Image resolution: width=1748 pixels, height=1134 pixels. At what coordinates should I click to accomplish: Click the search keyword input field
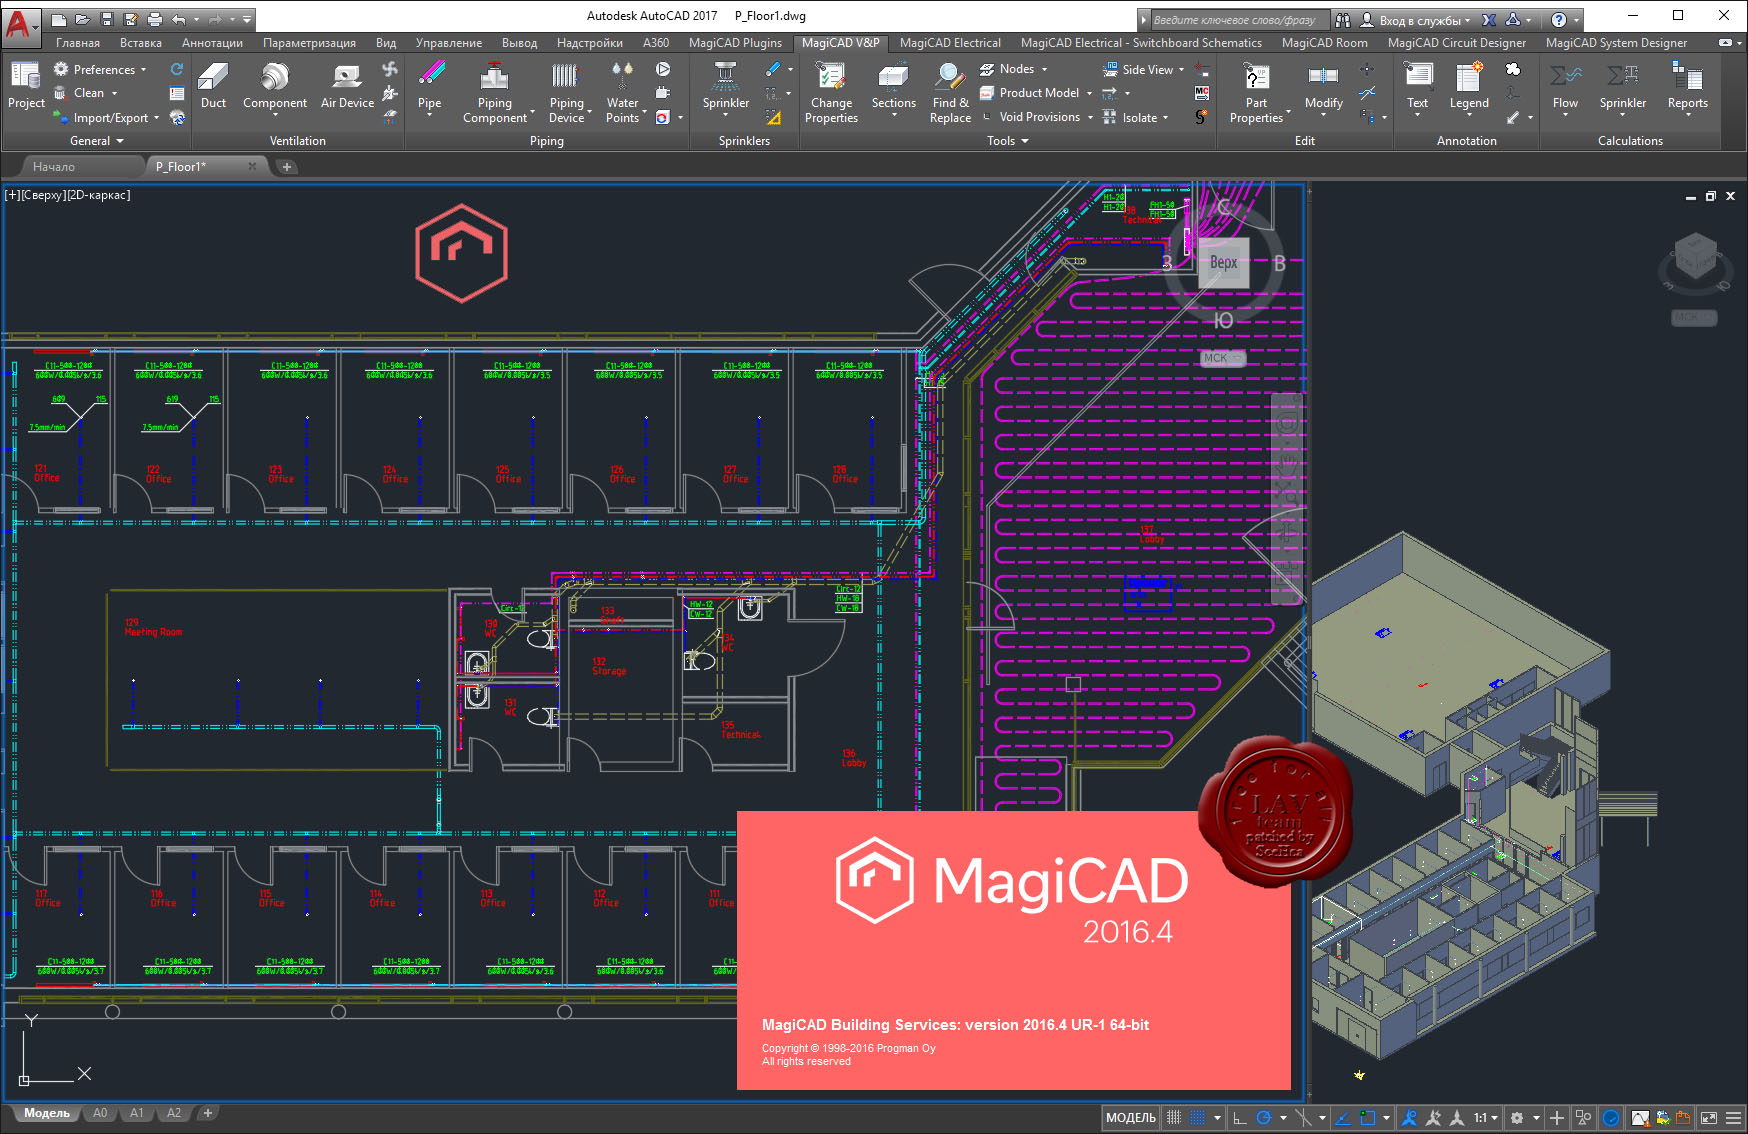pyautogui.click(x=1238, y=20)
